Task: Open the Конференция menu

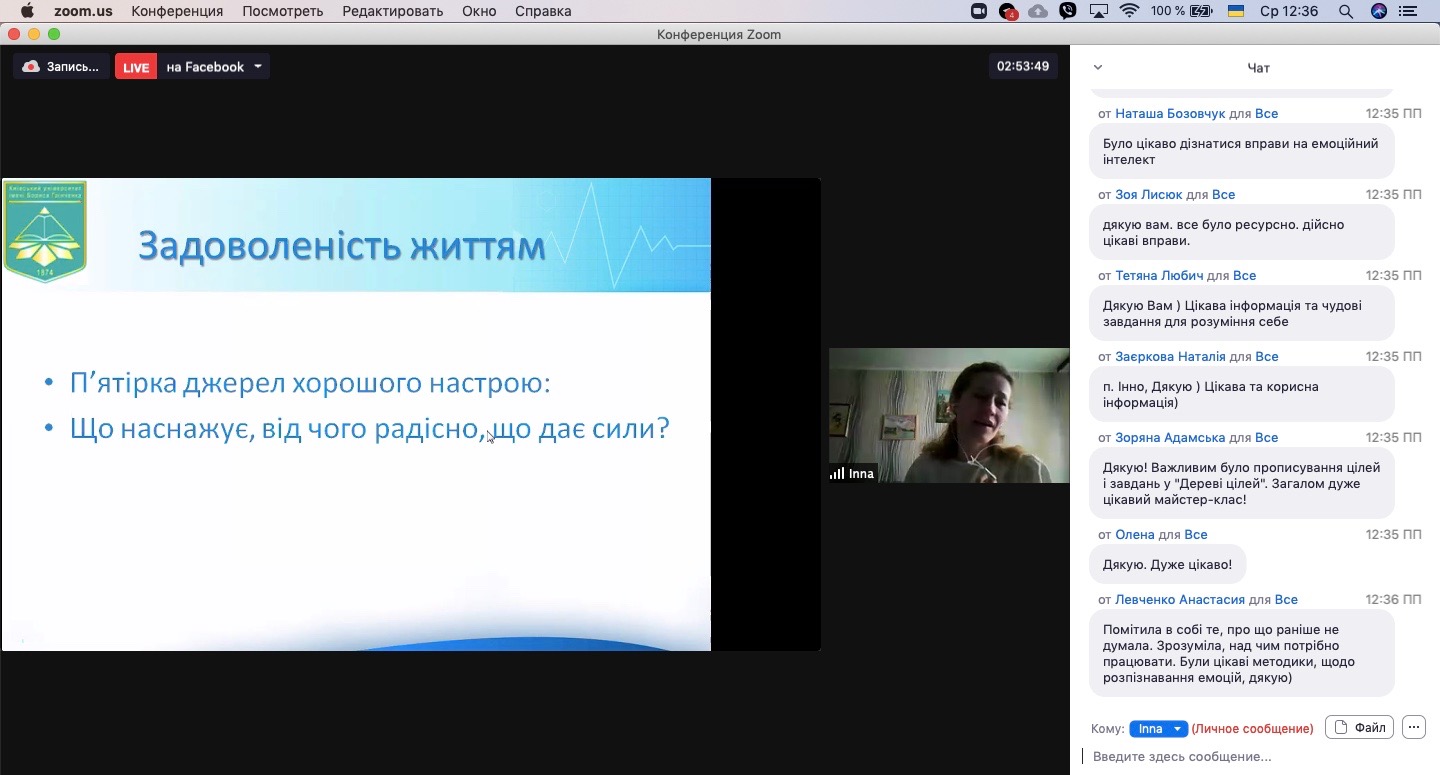Action: coord(177,11)
